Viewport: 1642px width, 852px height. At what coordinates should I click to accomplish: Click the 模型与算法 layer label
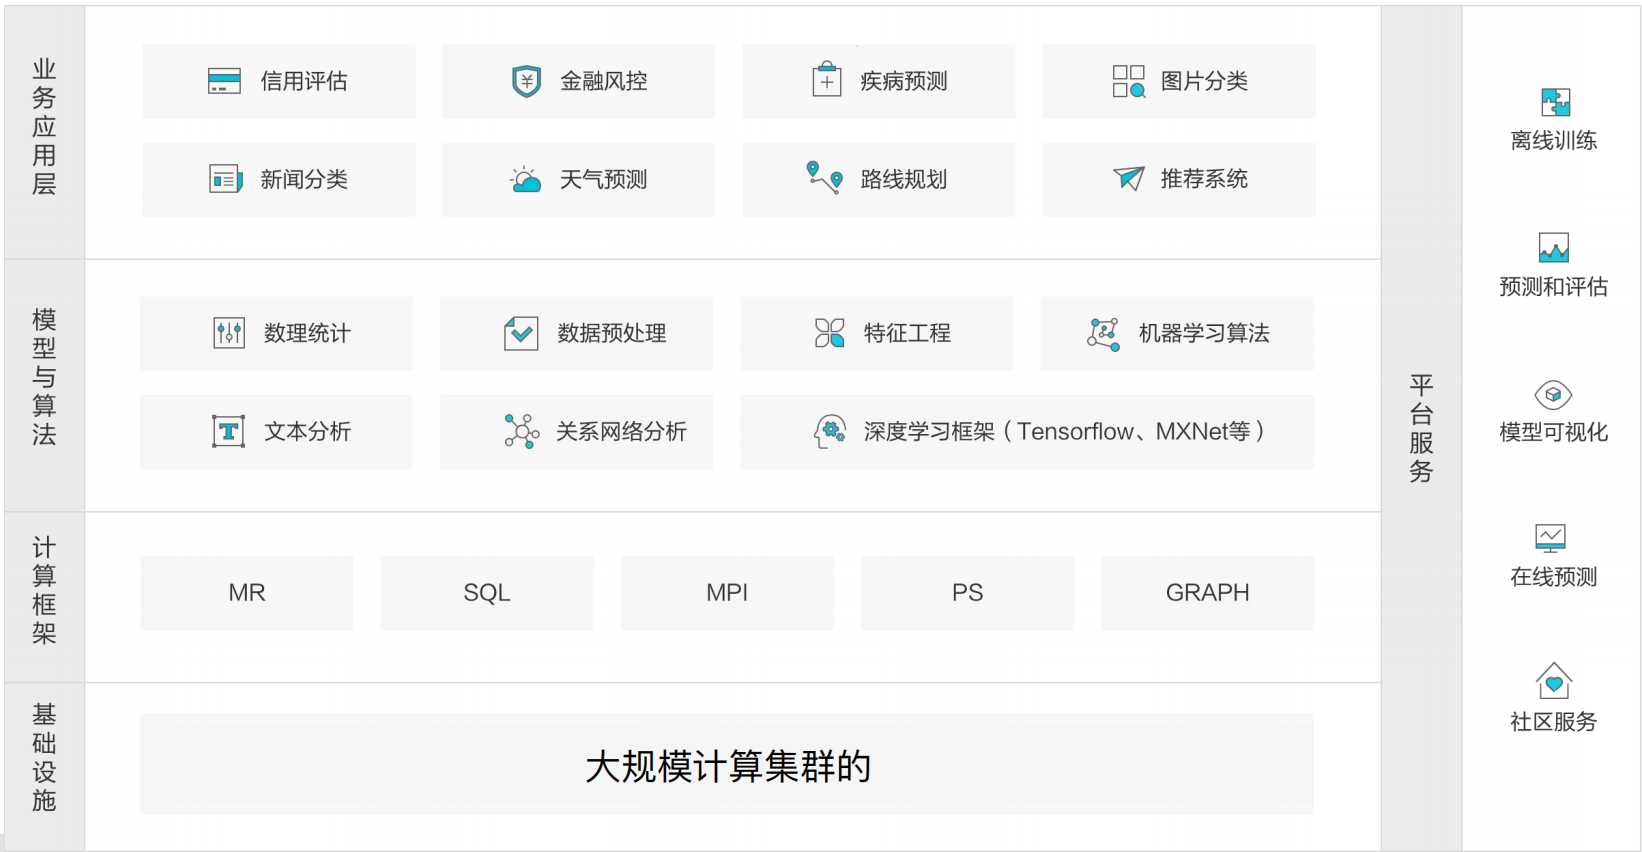[x=44, y=377]
